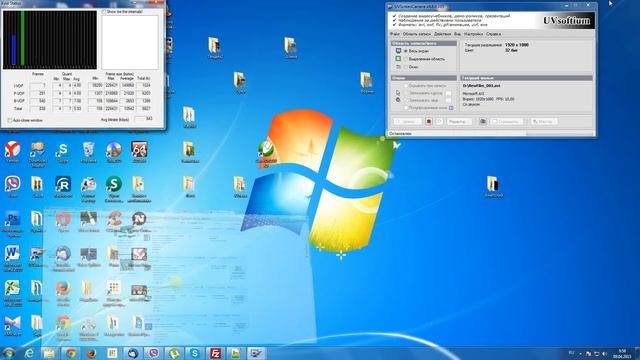Click the I-VOP Frames value field

pos(38,86)
